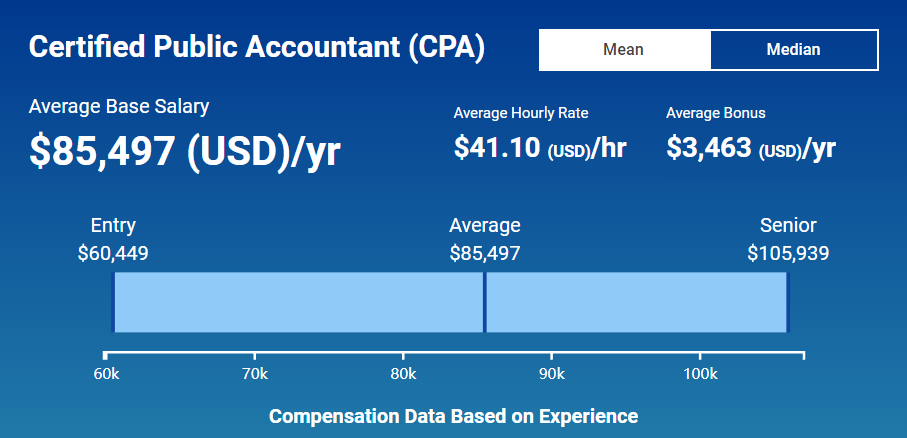Switch to the Mean salary view
The image size is (907, 438).
[624, 50]
